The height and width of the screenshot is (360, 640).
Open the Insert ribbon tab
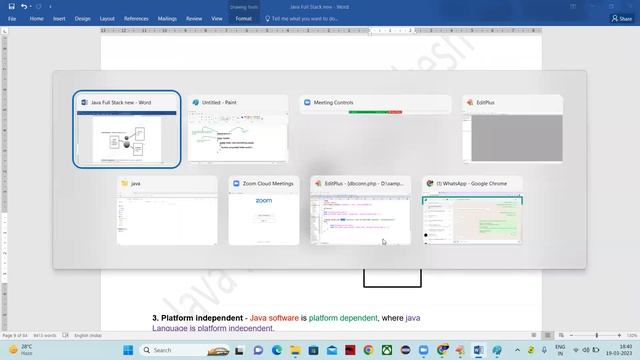tap(59, 19)
